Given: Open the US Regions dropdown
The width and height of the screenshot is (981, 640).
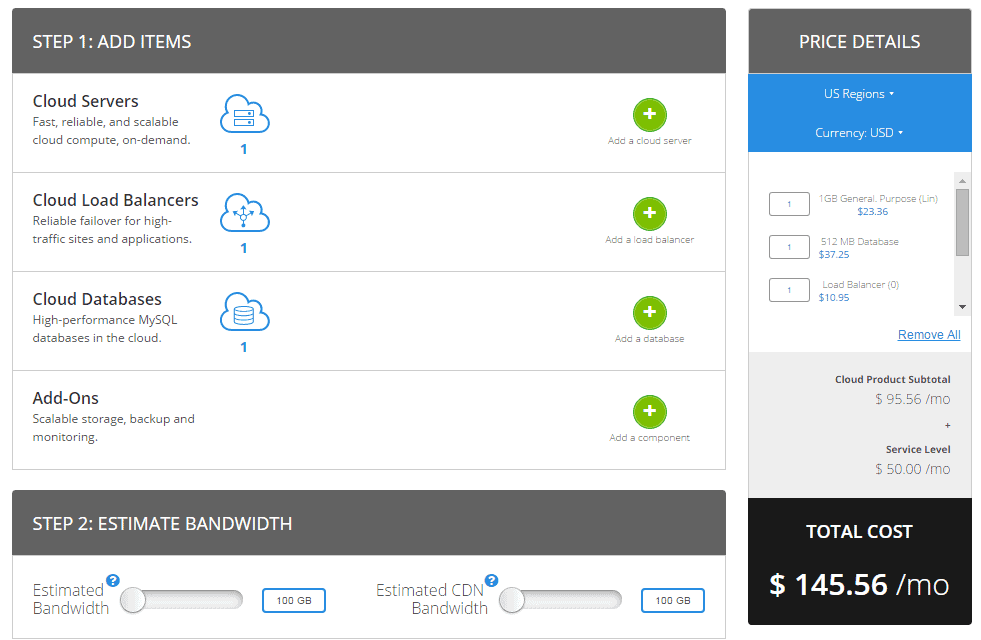Looking at the screenshot, I should 858,93.
